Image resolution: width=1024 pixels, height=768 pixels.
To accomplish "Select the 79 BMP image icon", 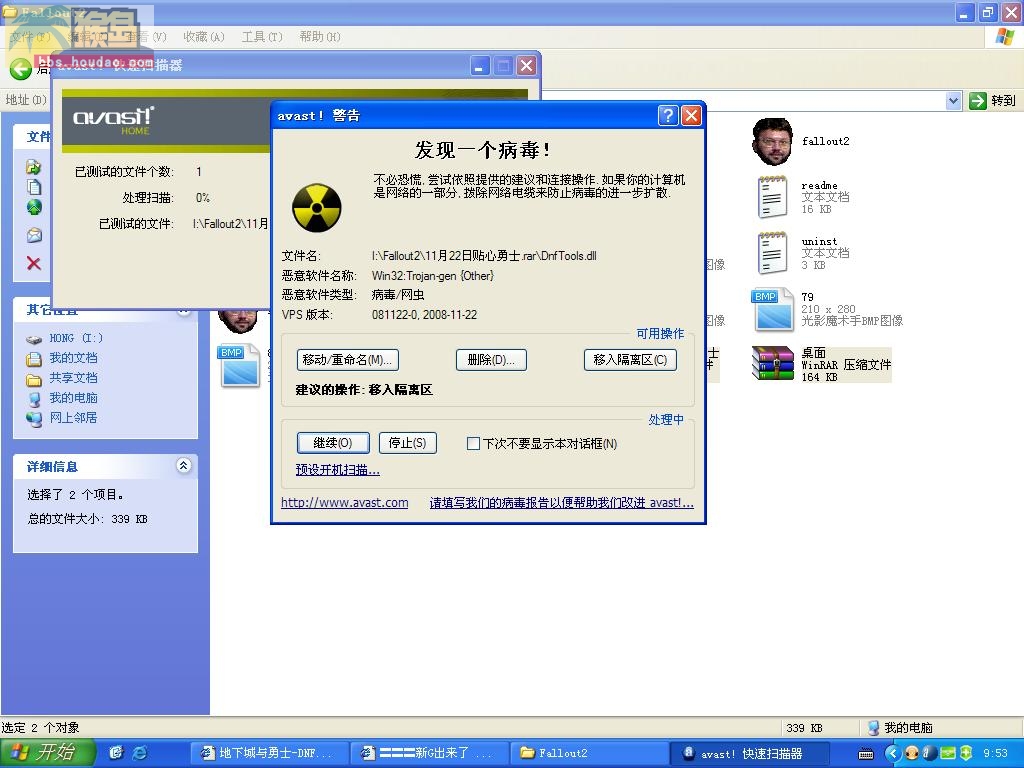I will [x=773, y=310].
